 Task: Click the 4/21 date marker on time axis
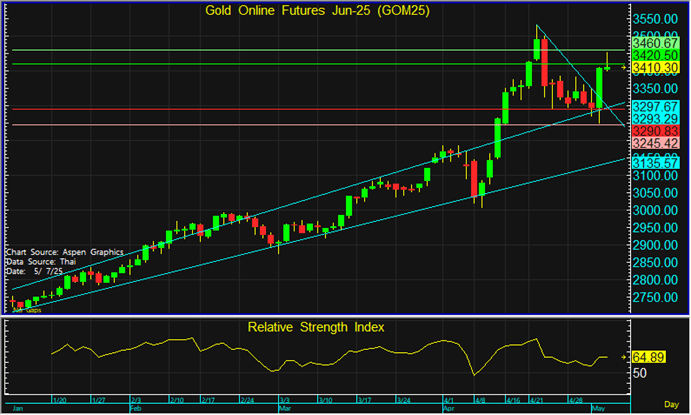(x=538, y=399)
